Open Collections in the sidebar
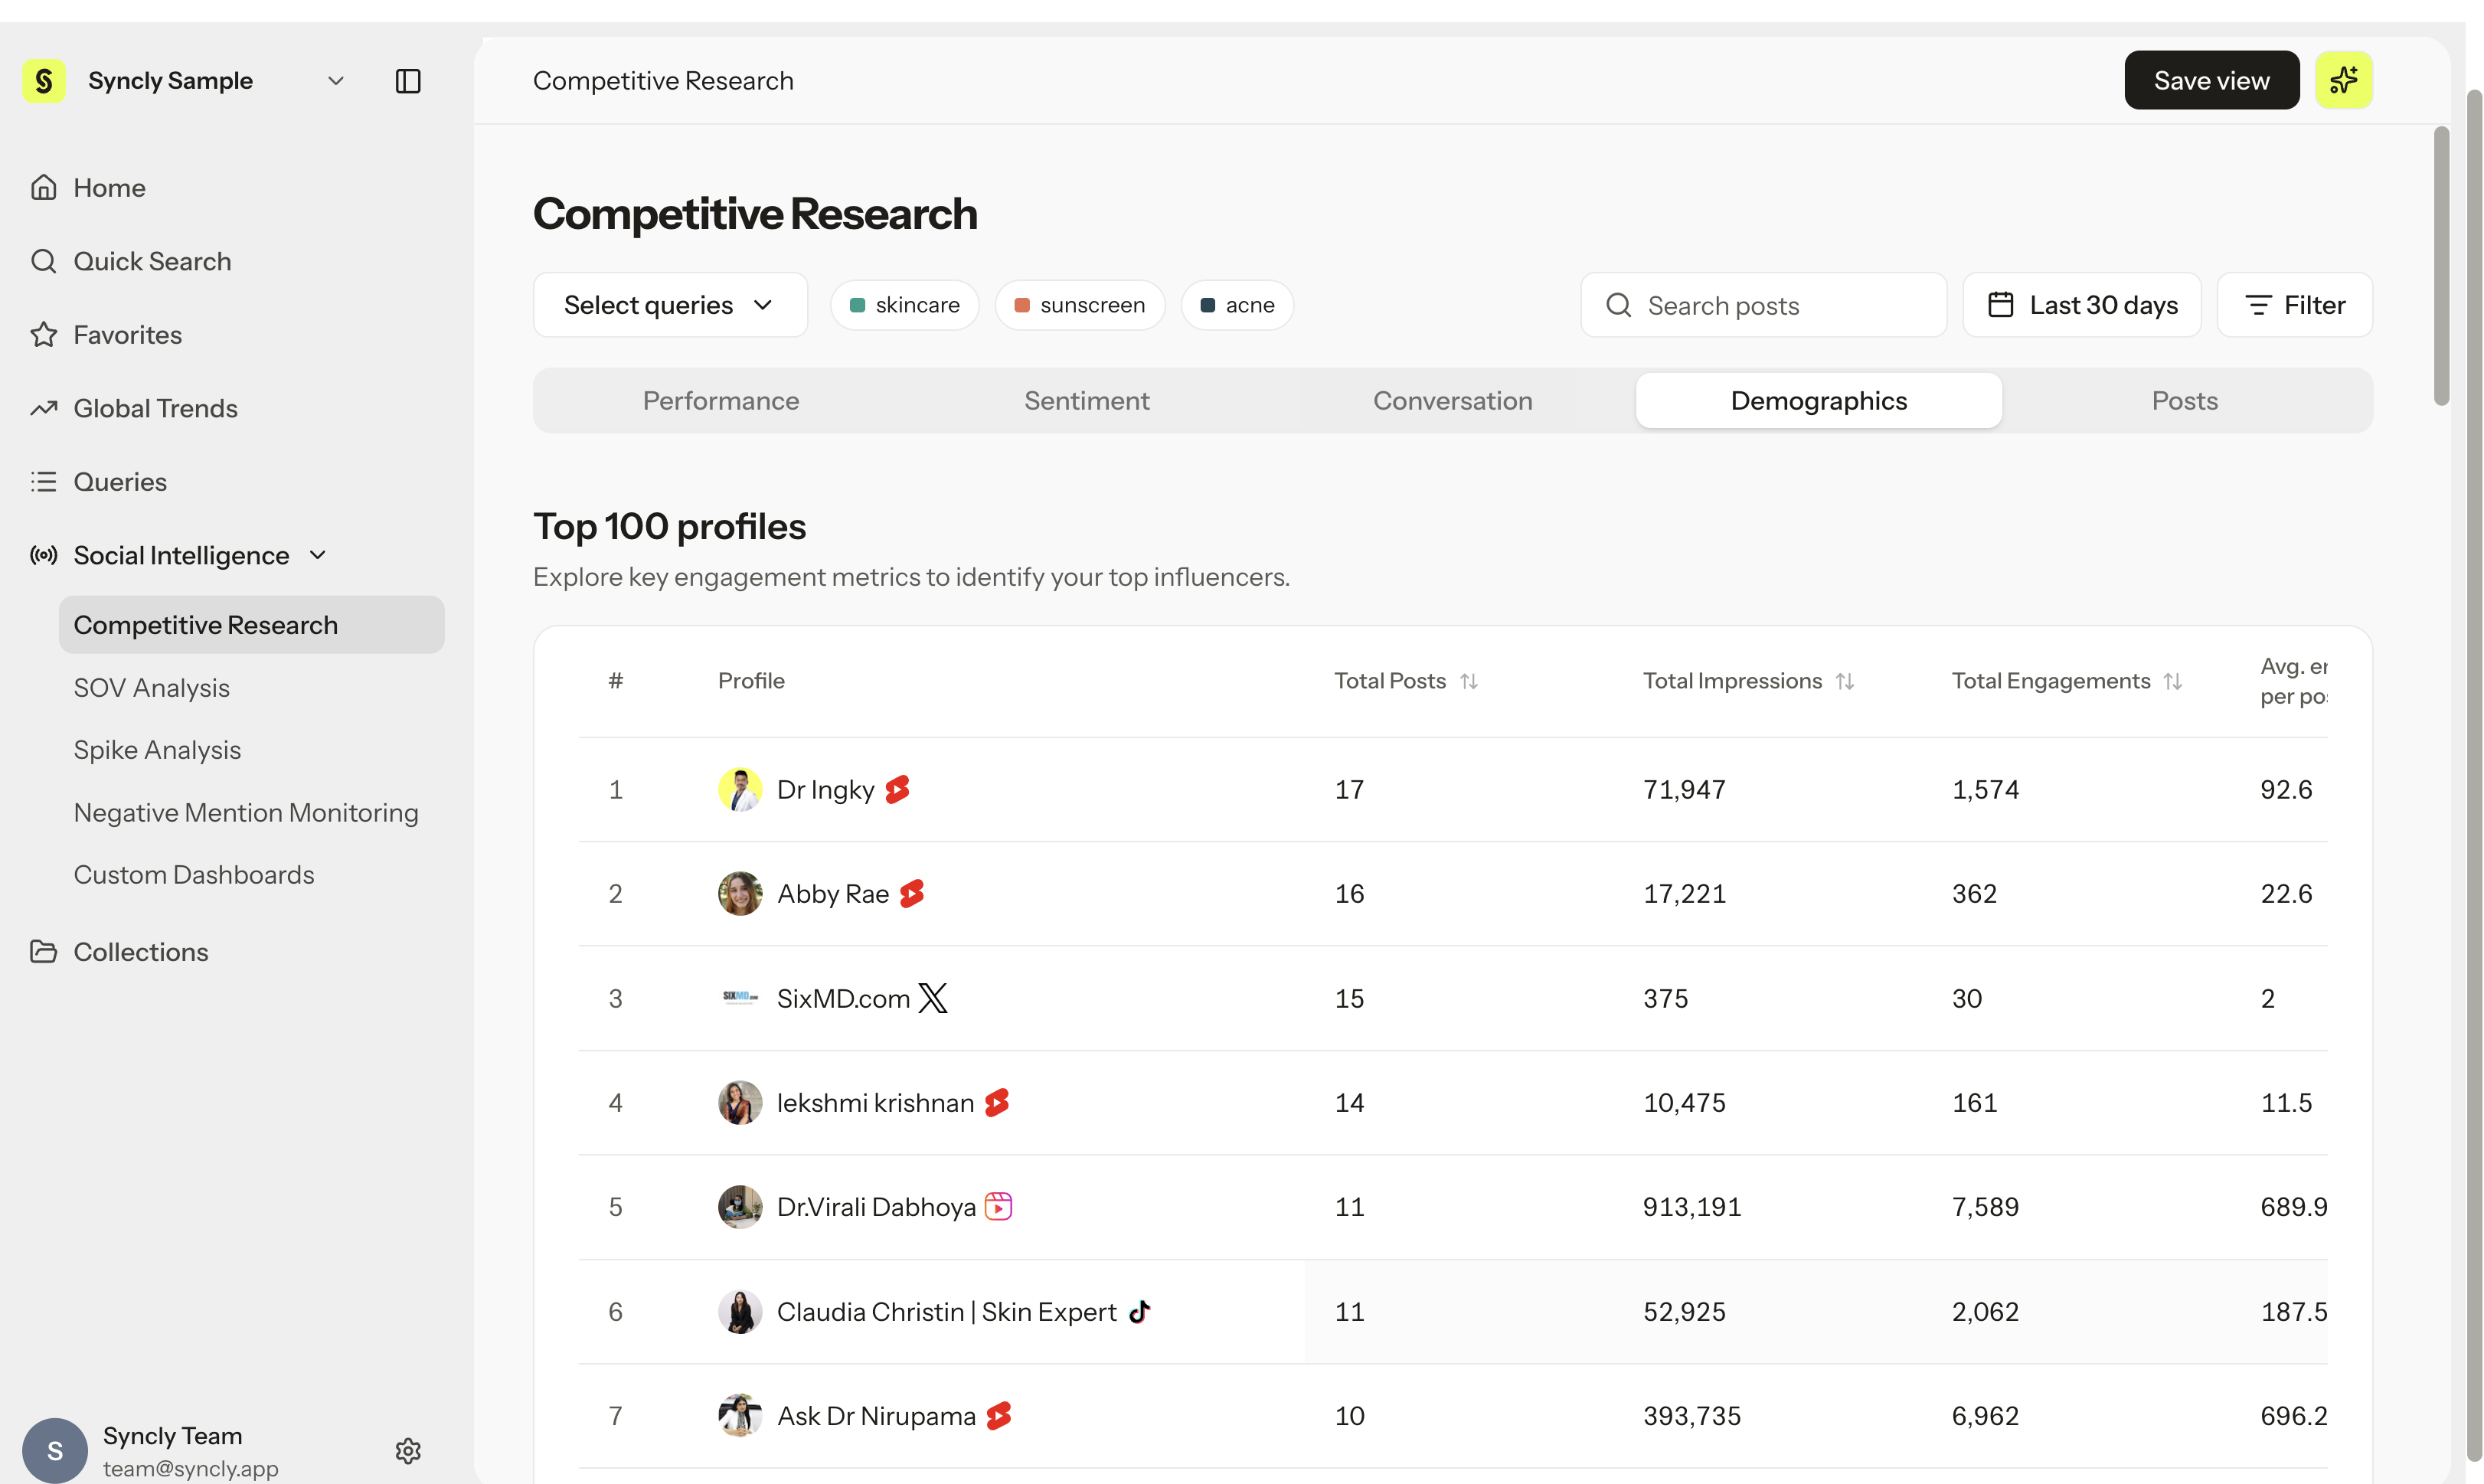This screenshot has height=1484, width=2484. (x=119, y=952)
